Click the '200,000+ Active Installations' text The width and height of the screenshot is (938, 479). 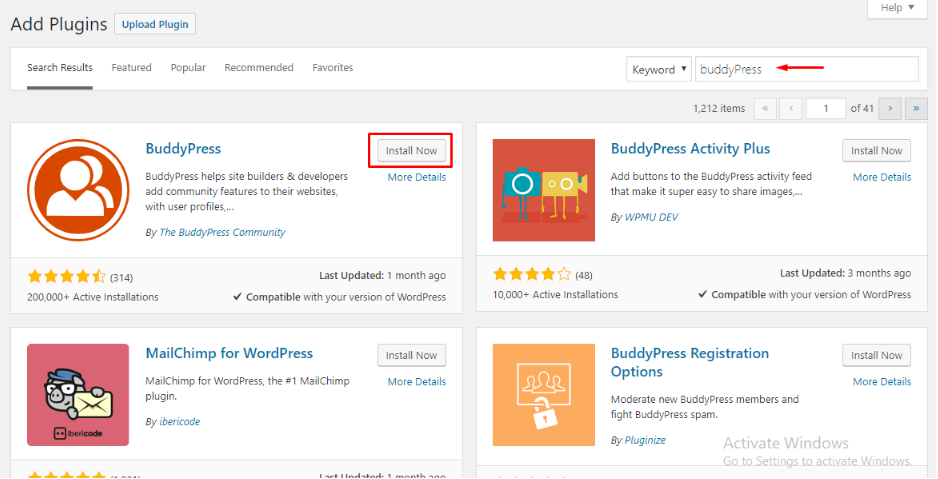(93, 297)
